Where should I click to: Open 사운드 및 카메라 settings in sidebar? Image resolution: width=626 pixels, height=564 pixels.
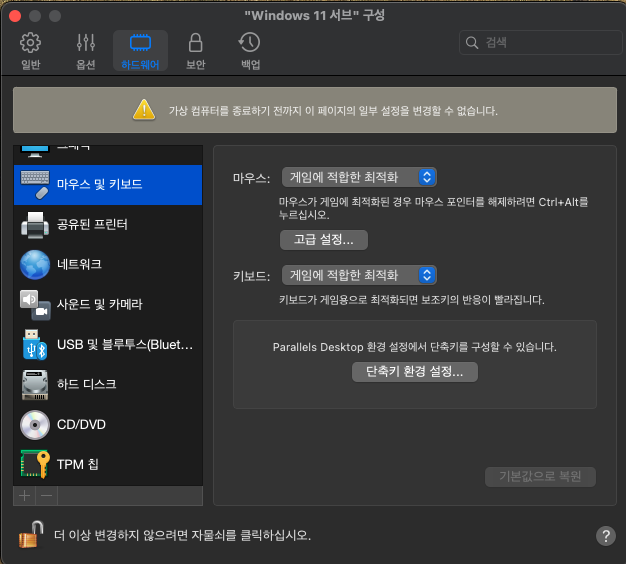tap(98, 304)
